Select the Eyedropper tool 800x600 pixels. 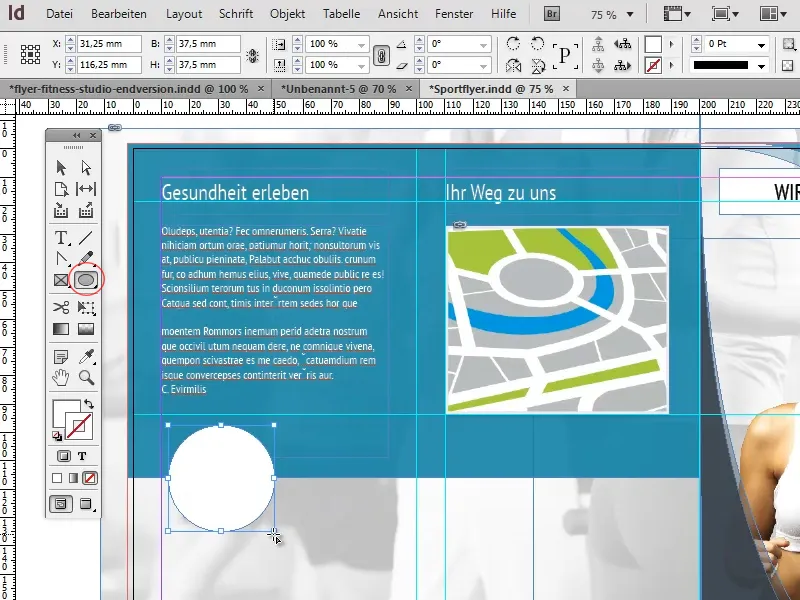click(87, 356)
